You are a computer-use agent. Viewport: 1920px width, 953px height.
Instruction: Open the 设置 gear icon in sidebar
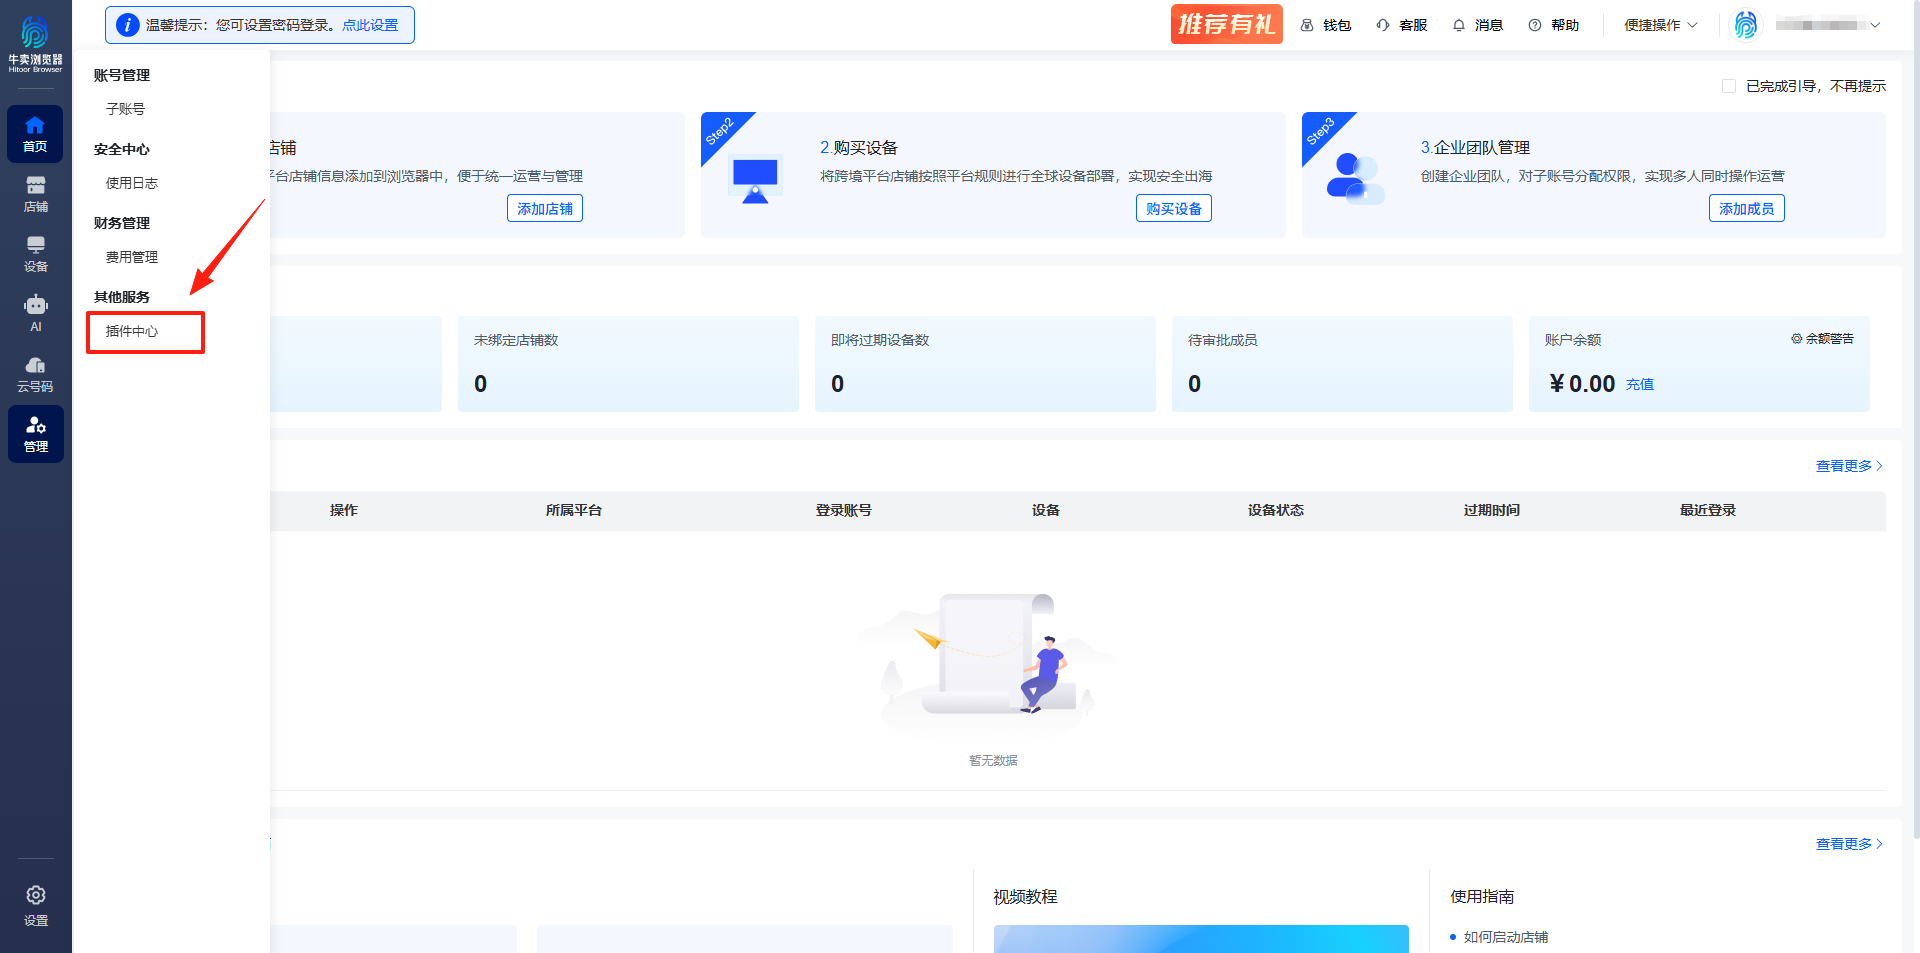pyautogui.click(x=35, y=905)
